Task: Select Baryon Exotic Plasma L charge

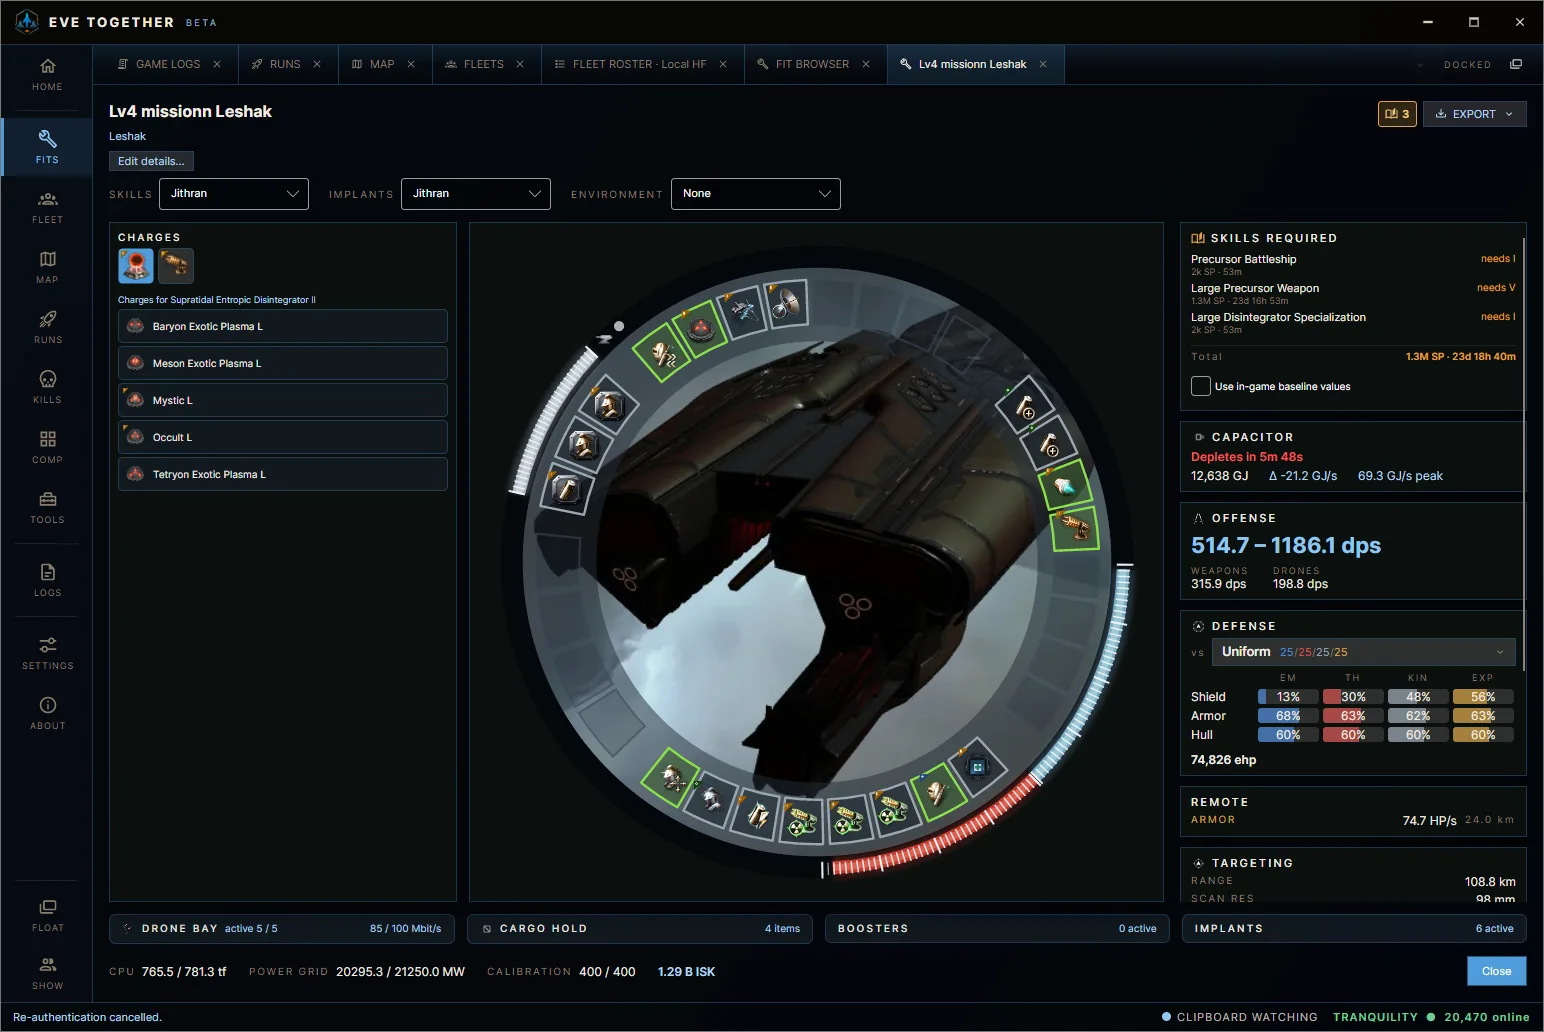Action: pos(283,327)
